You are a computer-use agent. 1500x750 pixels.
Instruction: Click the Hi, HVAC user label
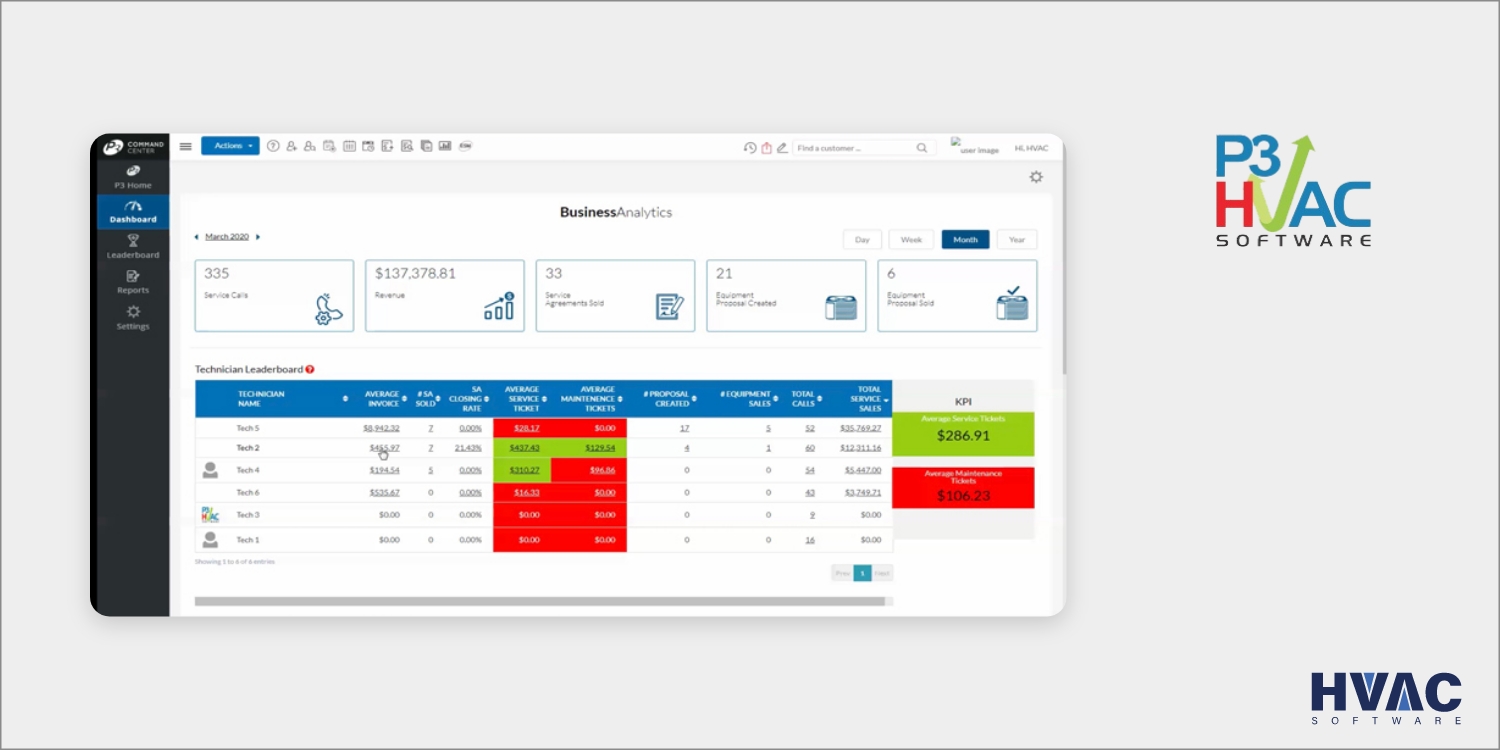coord(1032,148)
